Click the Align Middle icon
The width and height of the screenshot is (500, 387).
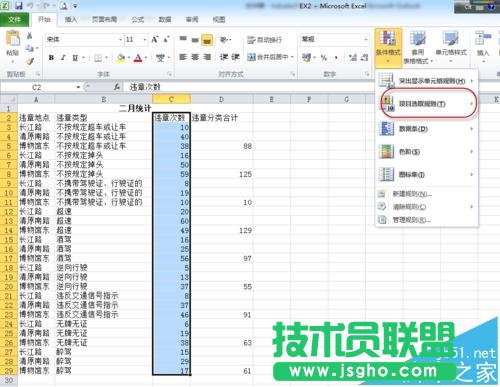click(x=195, y=40)
